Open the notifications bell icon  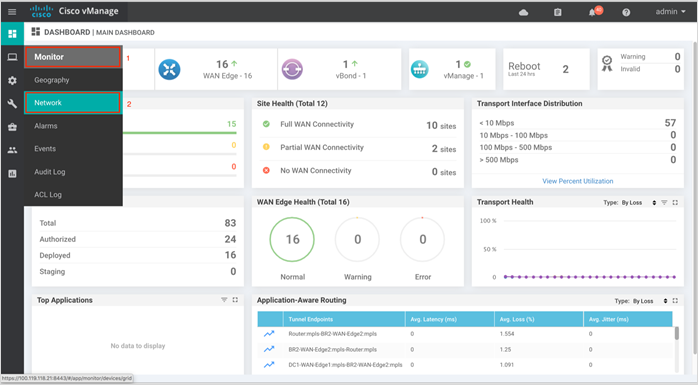[x=592, y=12]
